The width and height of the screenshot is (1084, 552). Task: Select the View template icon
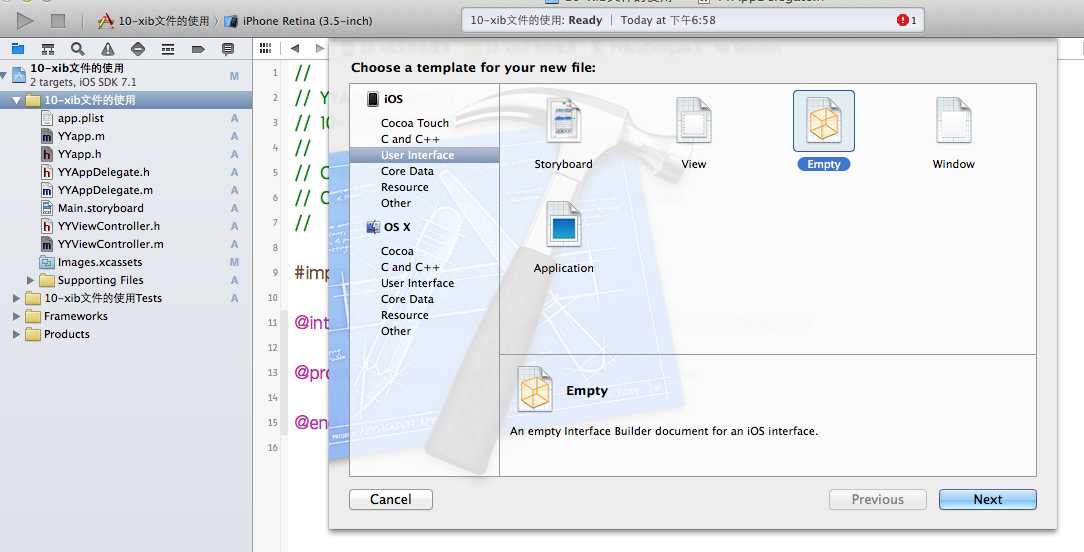693,121
